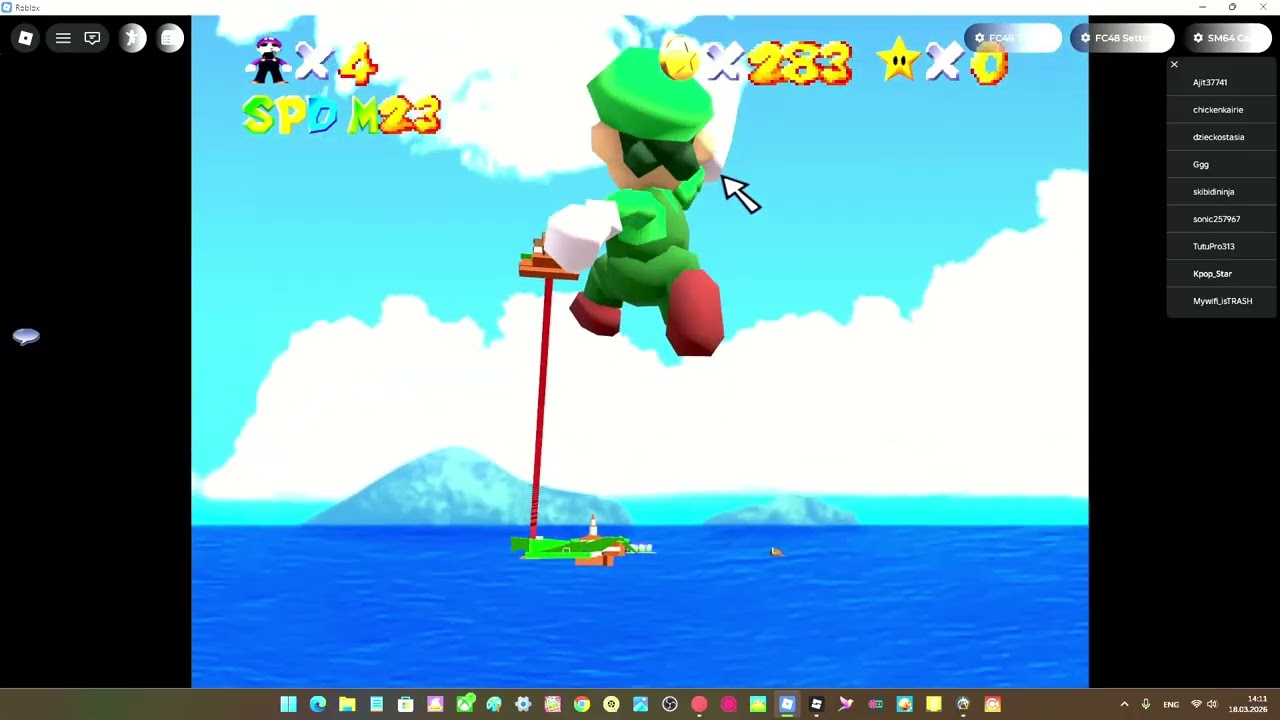The height and width of the screenshot is (720, 1280).
Task: Open File Explorer from the taskbar
Action: (347, 704)
